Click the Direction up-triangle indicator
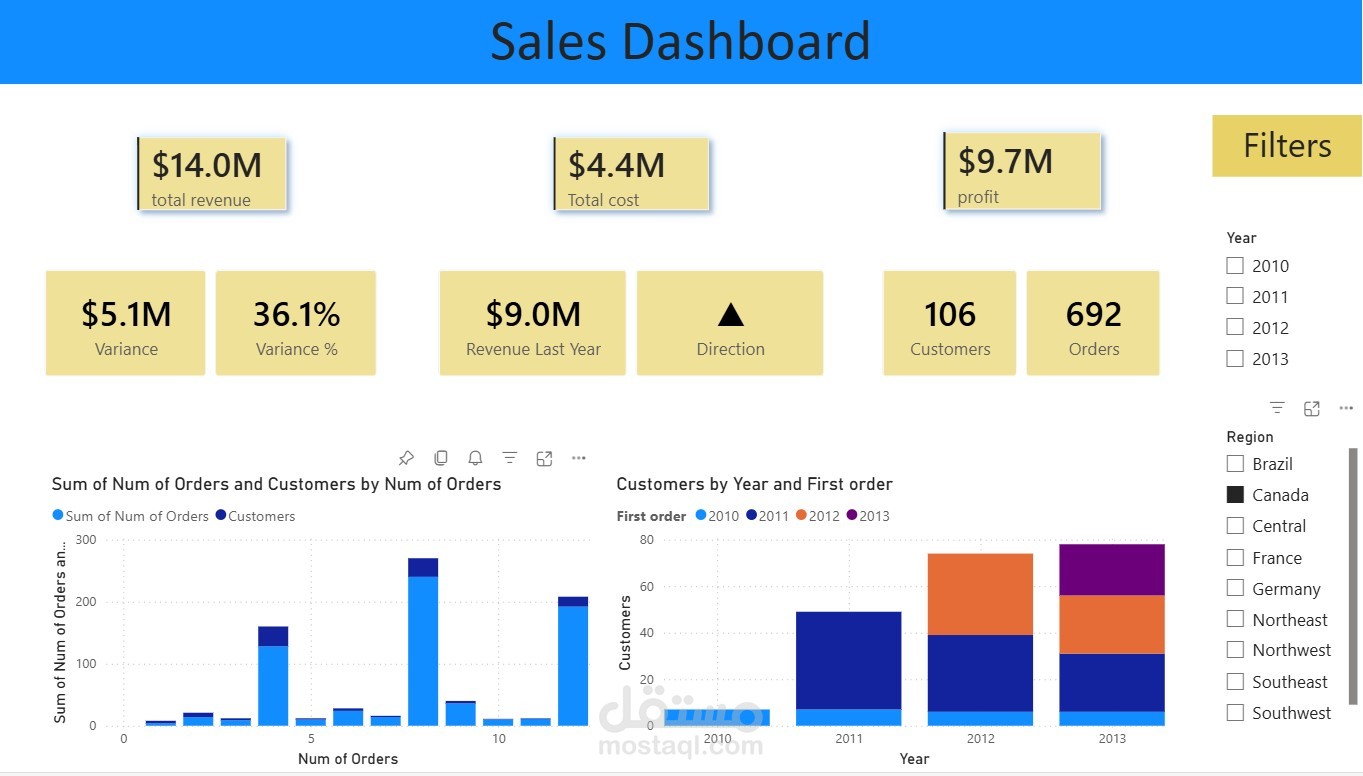 (x=731, y=315)
